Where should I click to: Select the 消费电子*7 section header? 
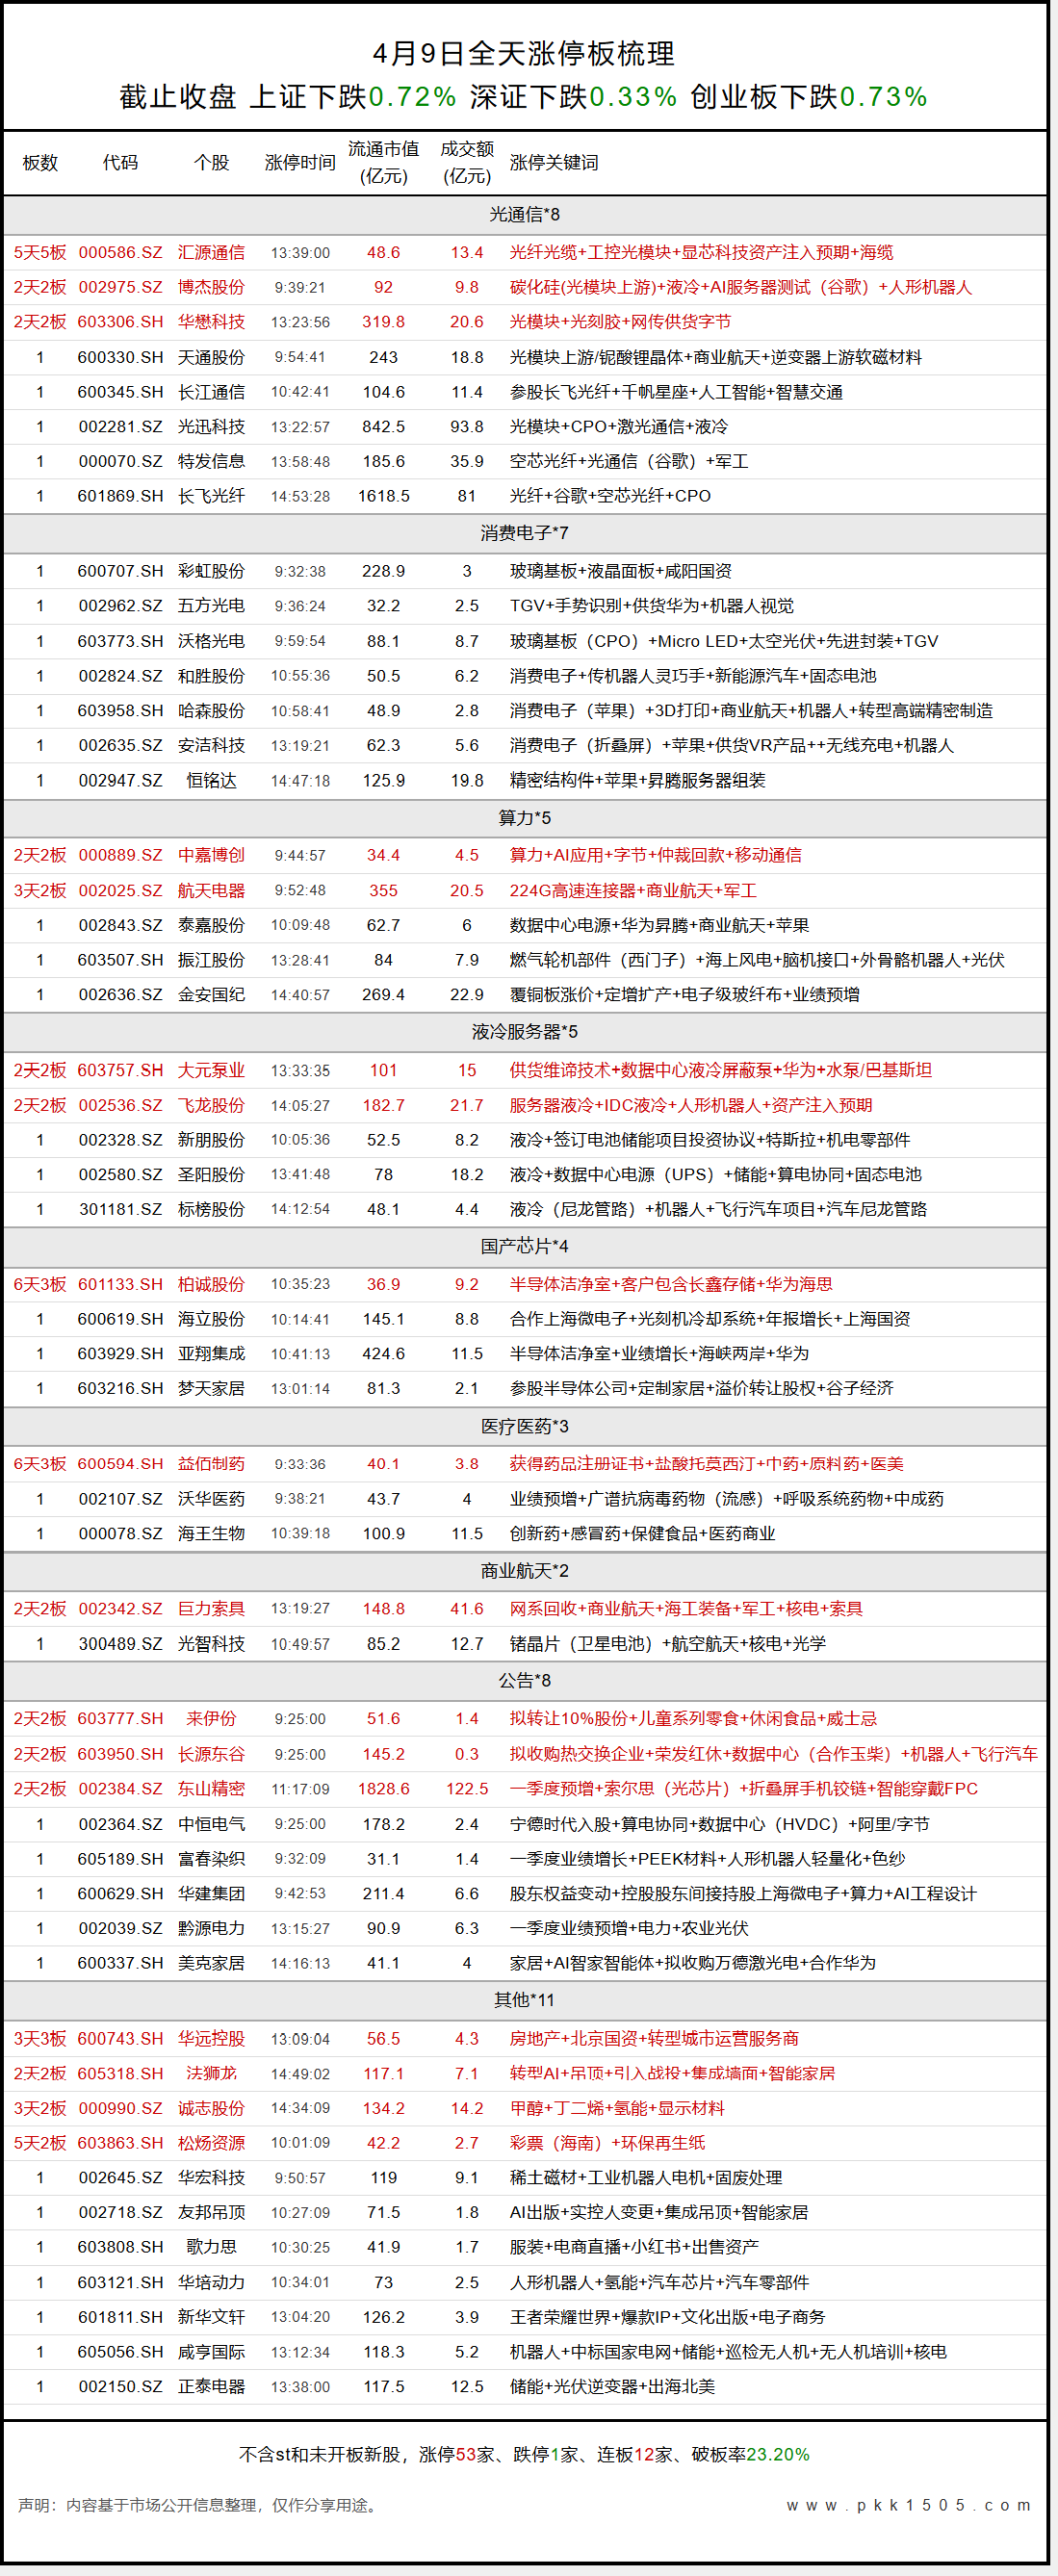point(524,534)
